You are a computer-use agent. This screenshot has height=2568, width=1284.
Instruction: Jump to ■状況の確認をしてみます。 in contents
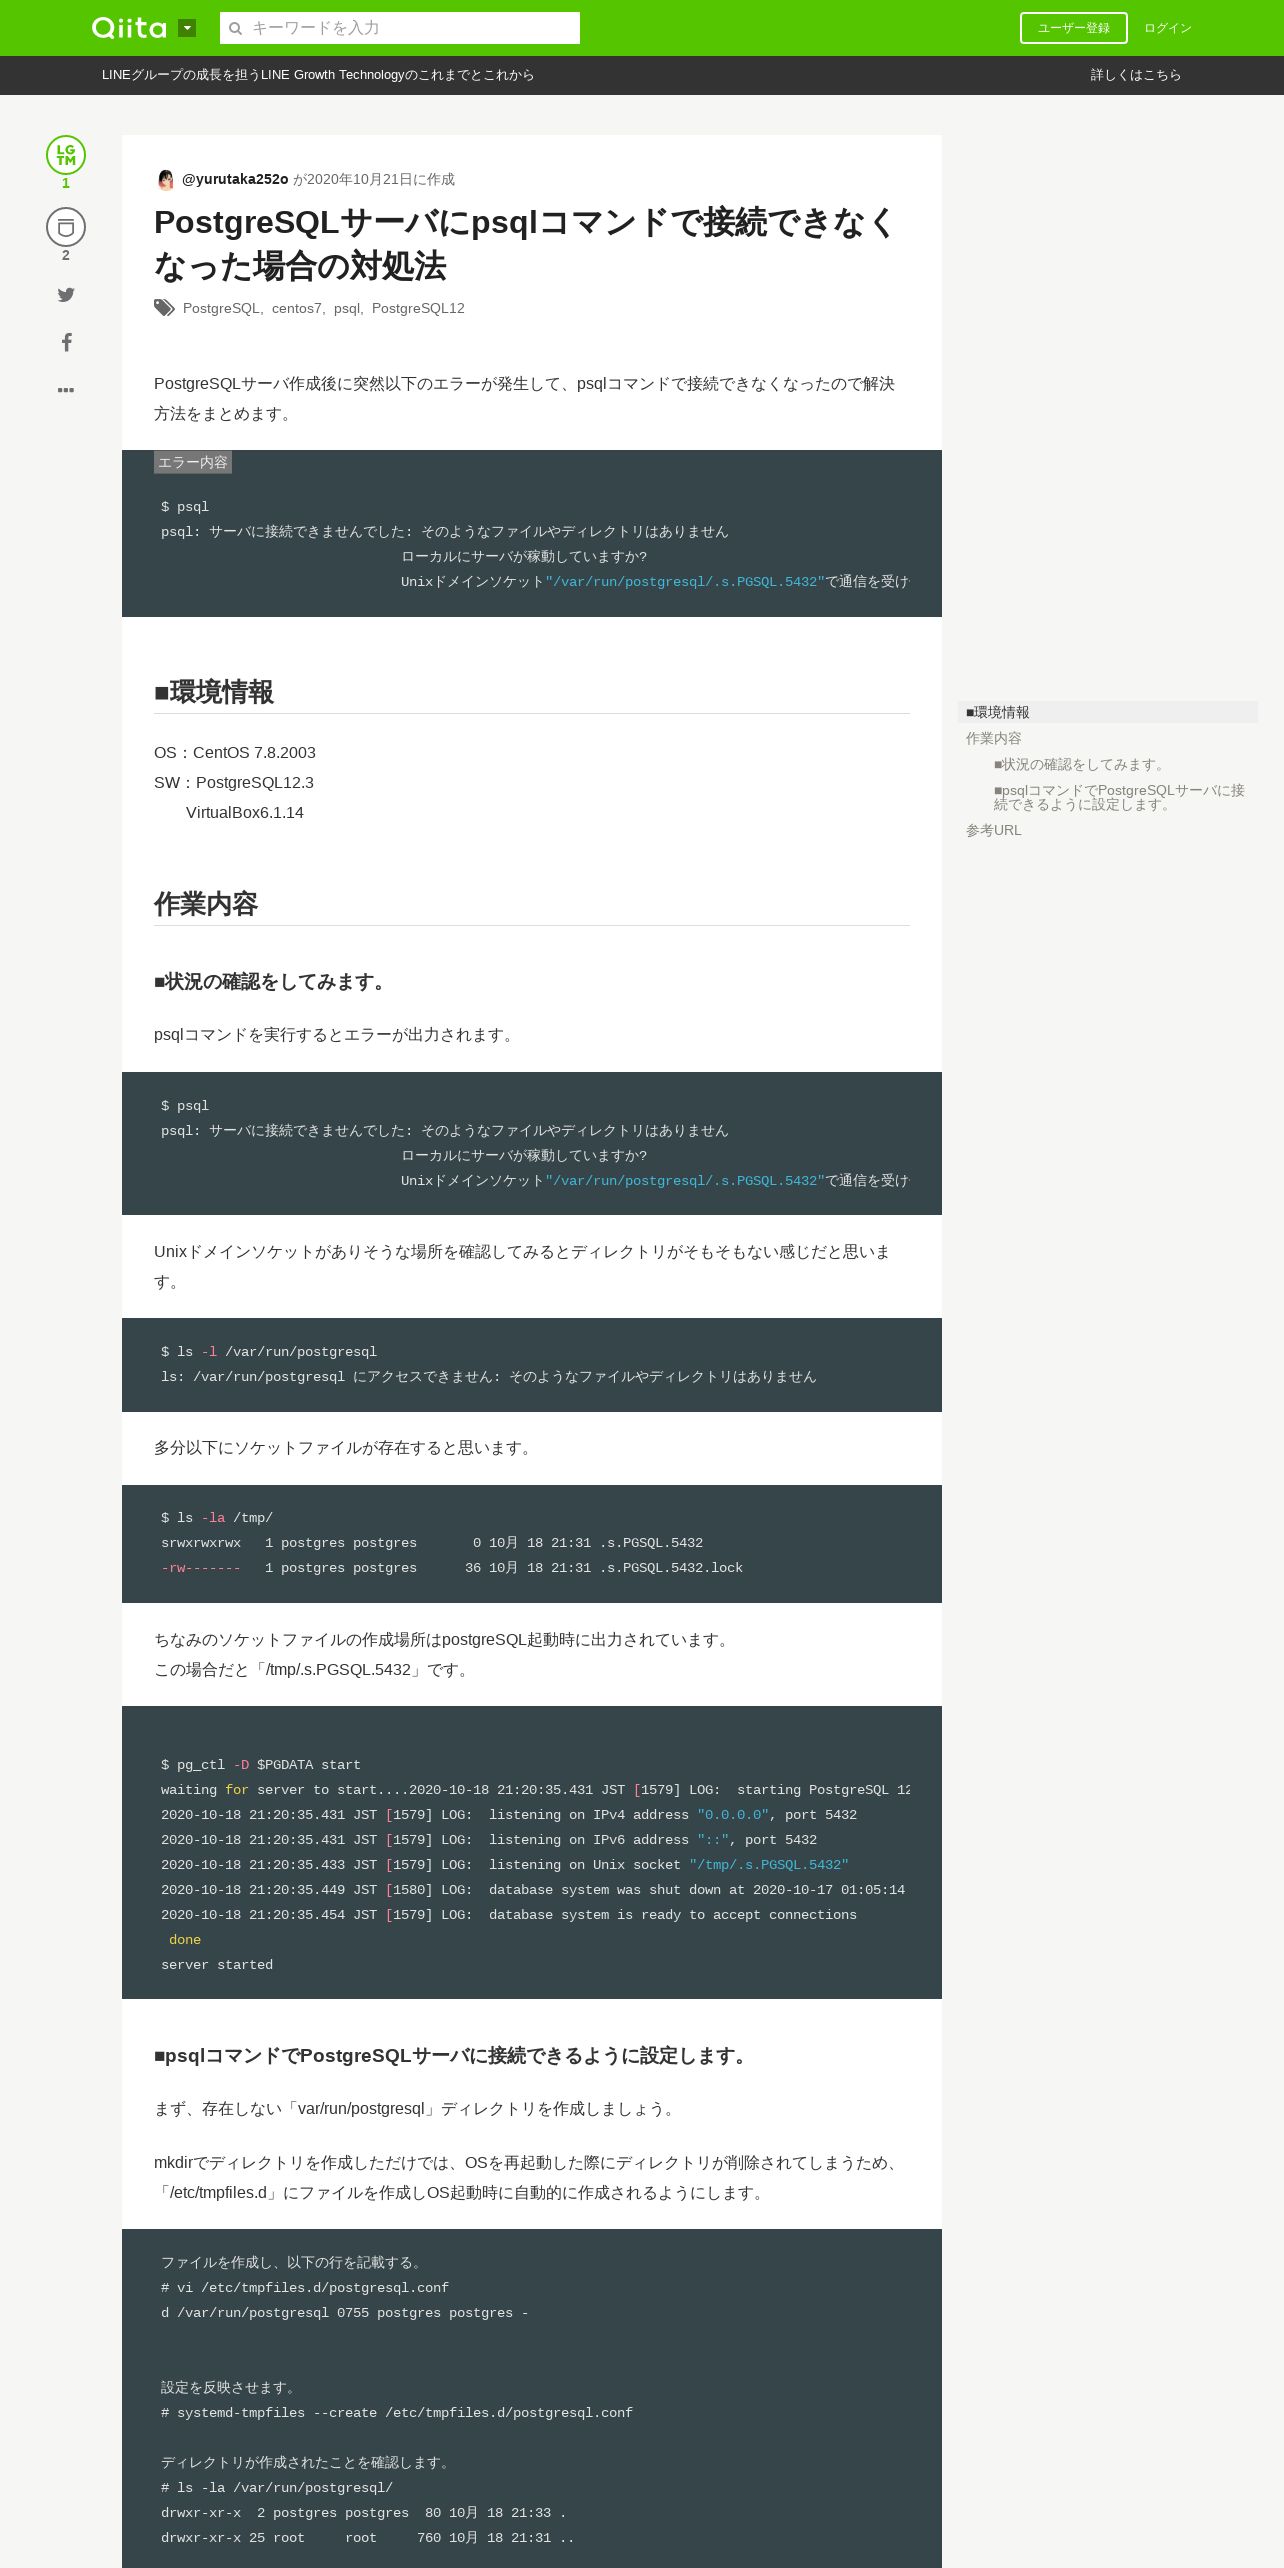coord(1080,764)
